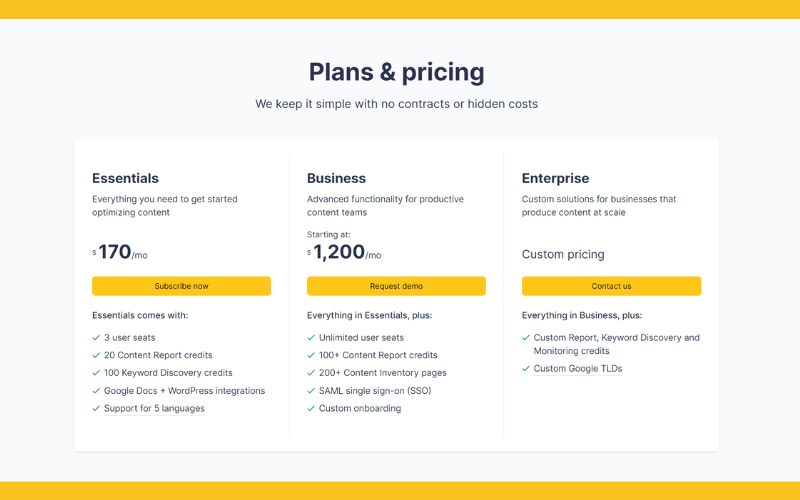This screenshot has height=500, width=800.
Task: Click checkmark next to 3 user seats
Action: click(x=96, y=338)
